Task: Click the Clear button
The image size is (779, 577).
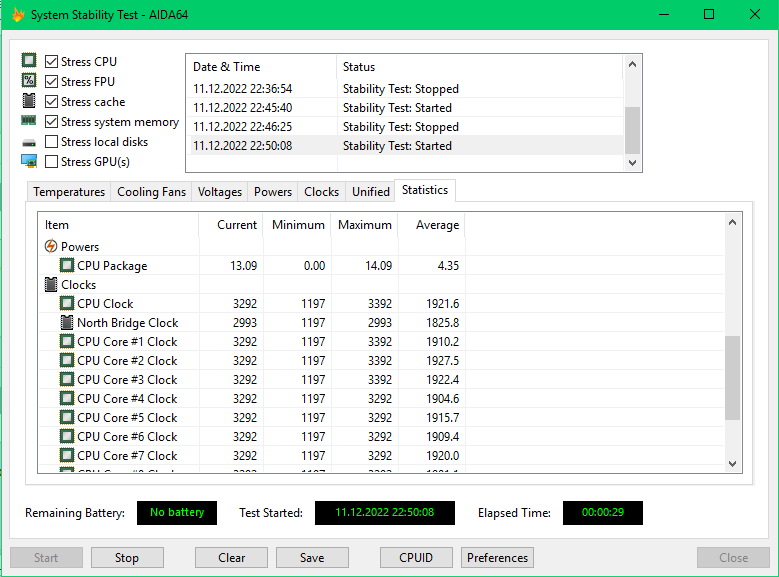Action: point(232,558)
